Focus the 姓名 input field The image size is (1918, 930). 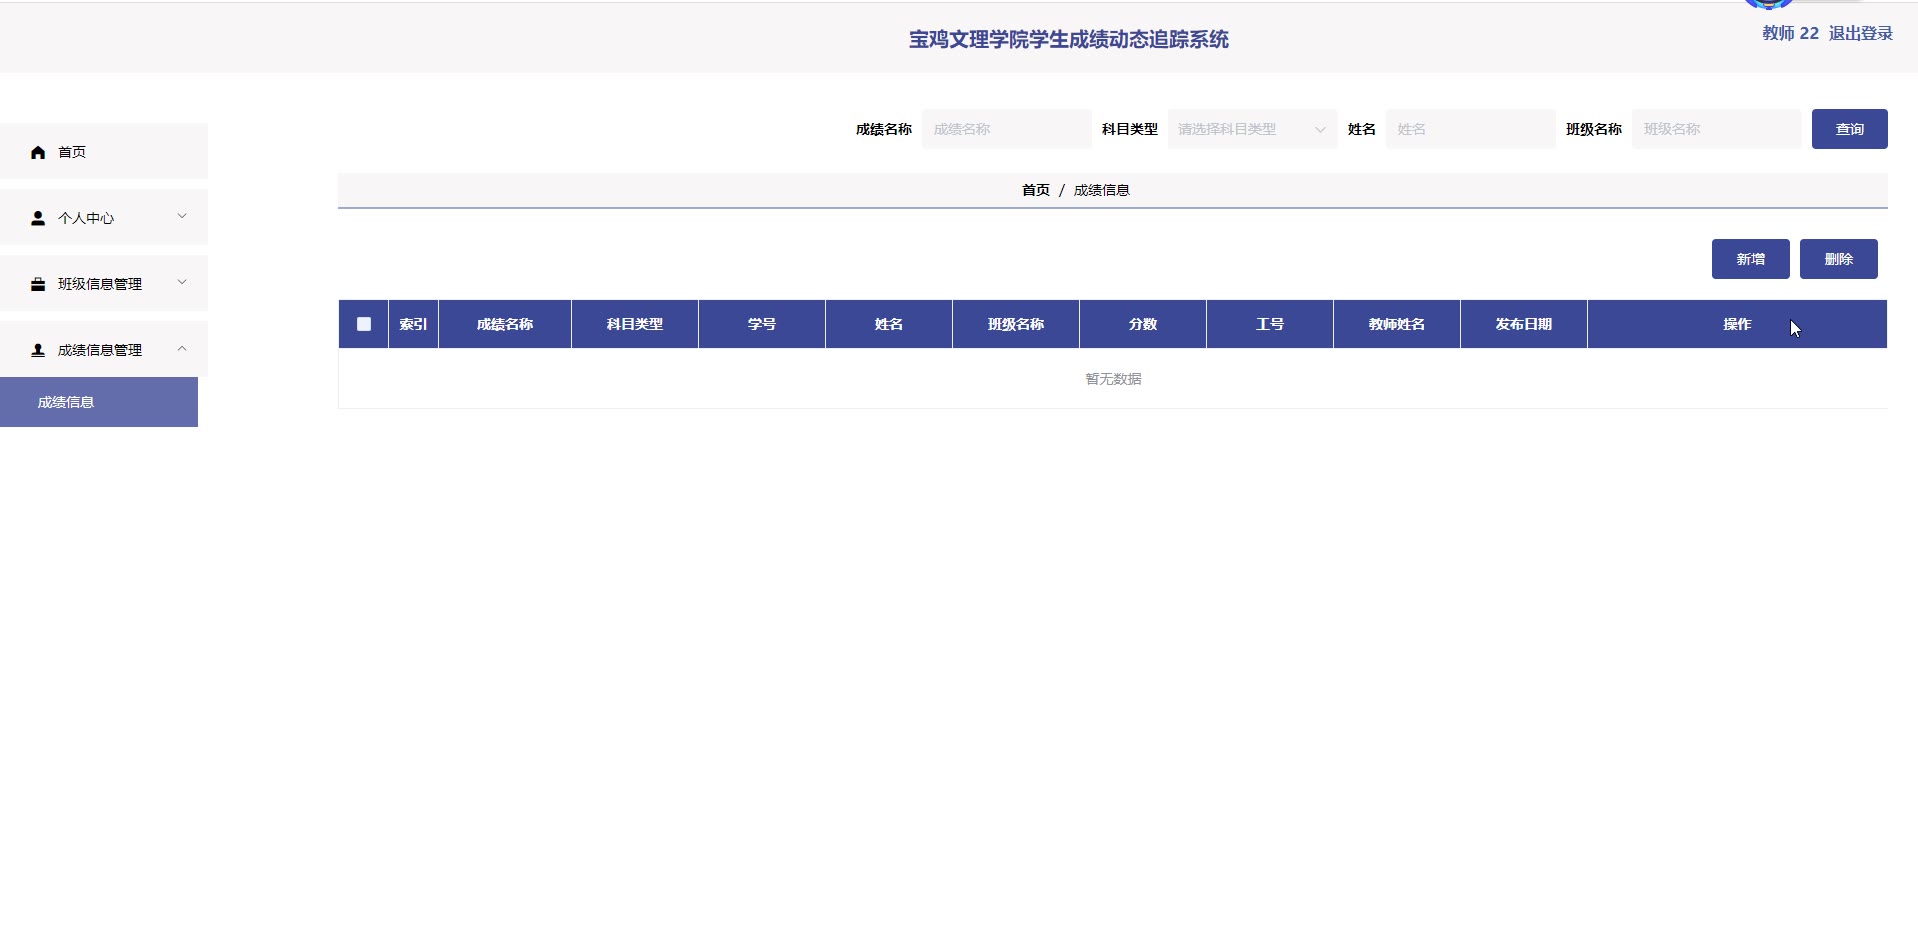pos(1470,129)
